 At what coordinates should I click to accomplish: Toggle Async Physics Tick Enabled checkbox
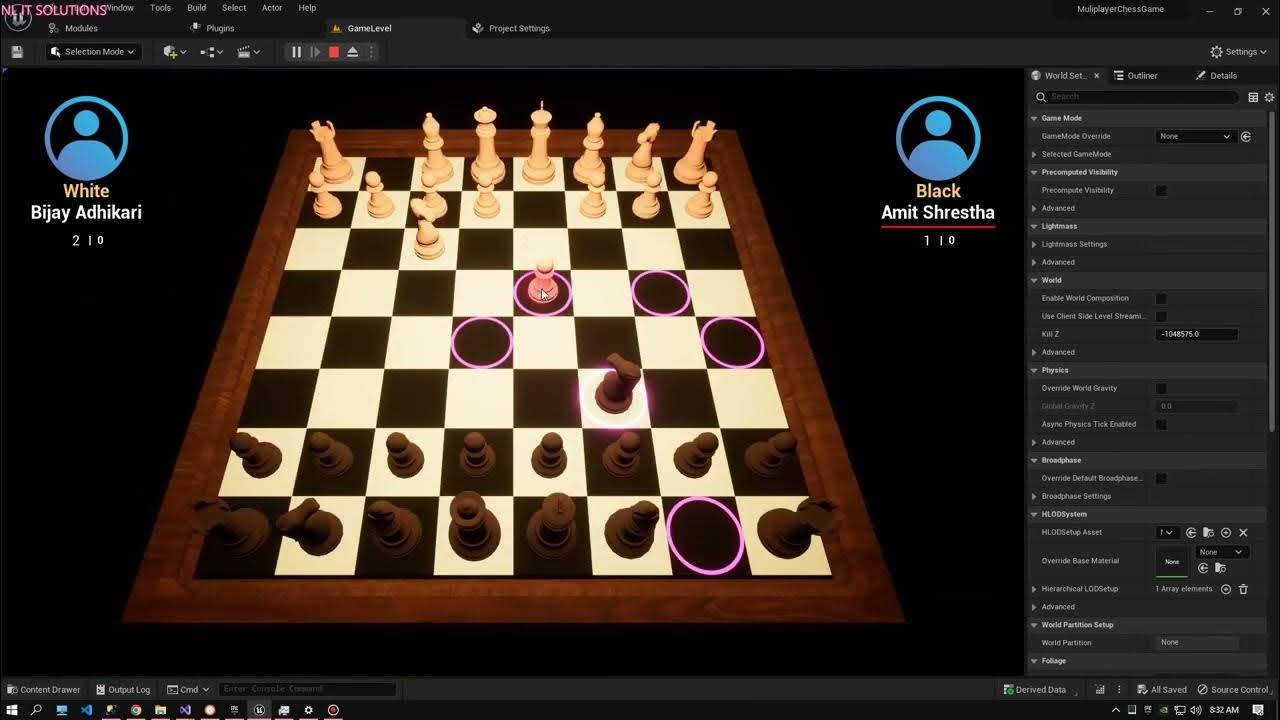[1161, 424]
